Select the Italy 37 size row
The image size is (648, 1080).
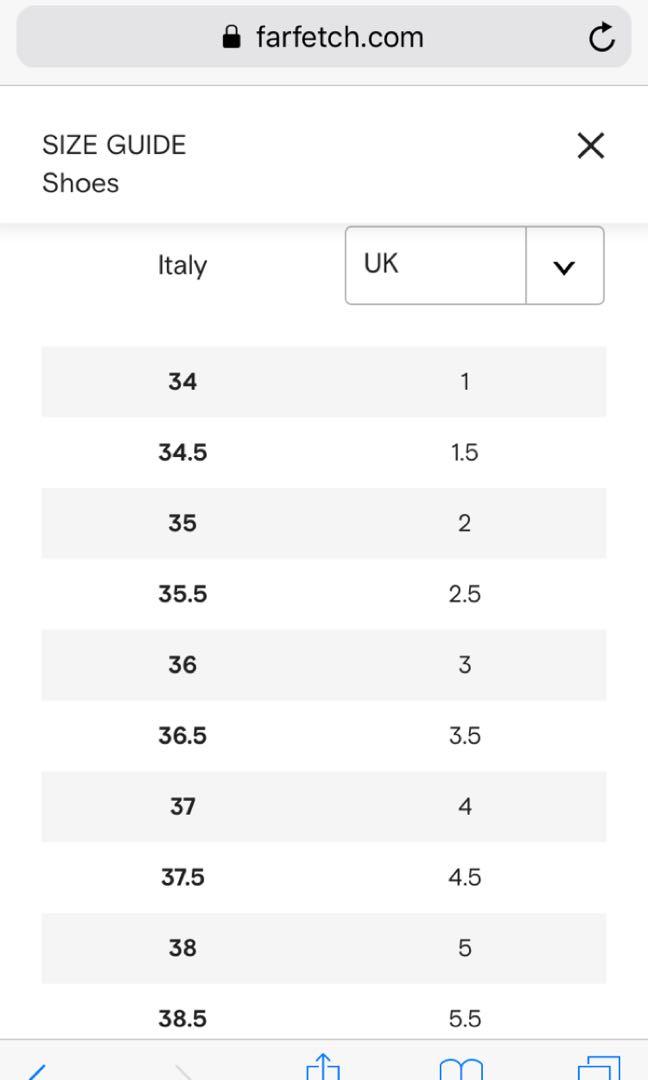tap(324, 806)
